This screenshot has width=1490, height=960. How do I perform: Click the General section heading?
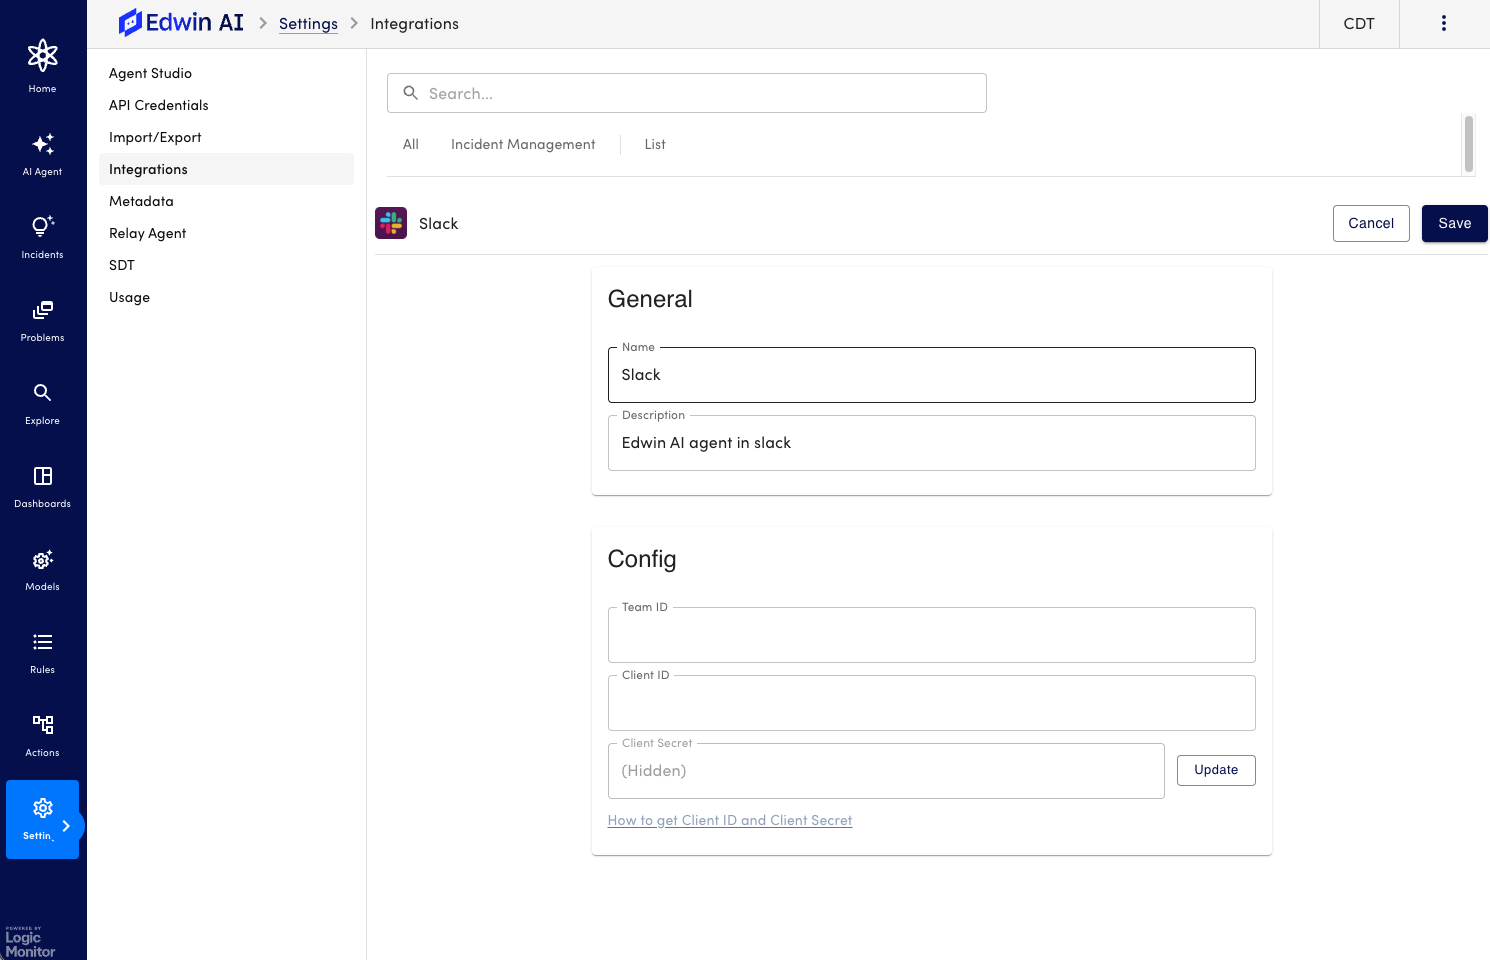coord(650,299)
